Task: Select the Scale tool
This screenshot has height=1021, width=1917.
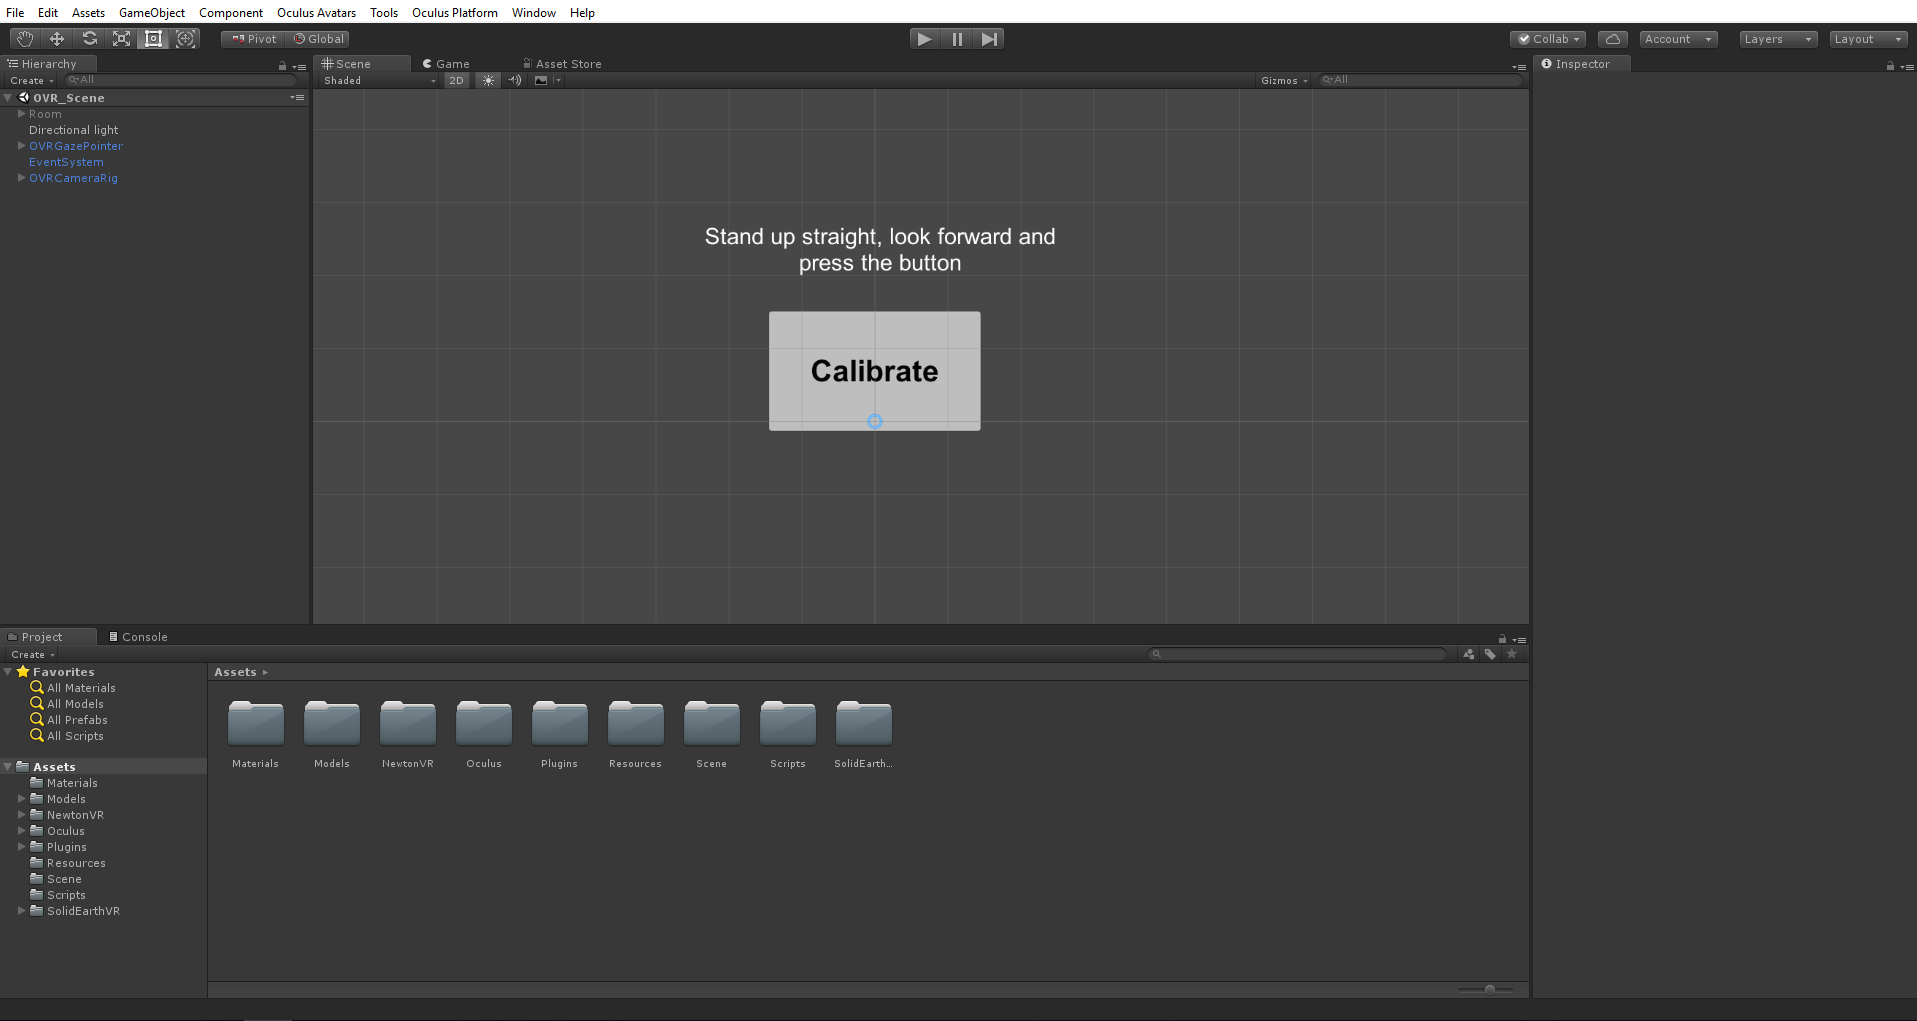Action: pyautogui.click(x=121, y=38)
